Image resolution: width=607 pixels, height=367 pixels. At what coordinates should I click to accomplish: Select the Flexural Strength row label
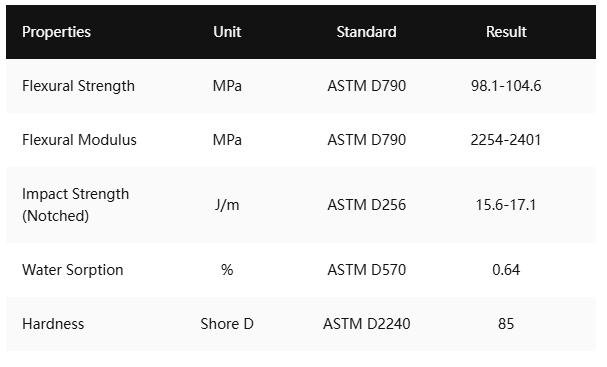[78, 86]
